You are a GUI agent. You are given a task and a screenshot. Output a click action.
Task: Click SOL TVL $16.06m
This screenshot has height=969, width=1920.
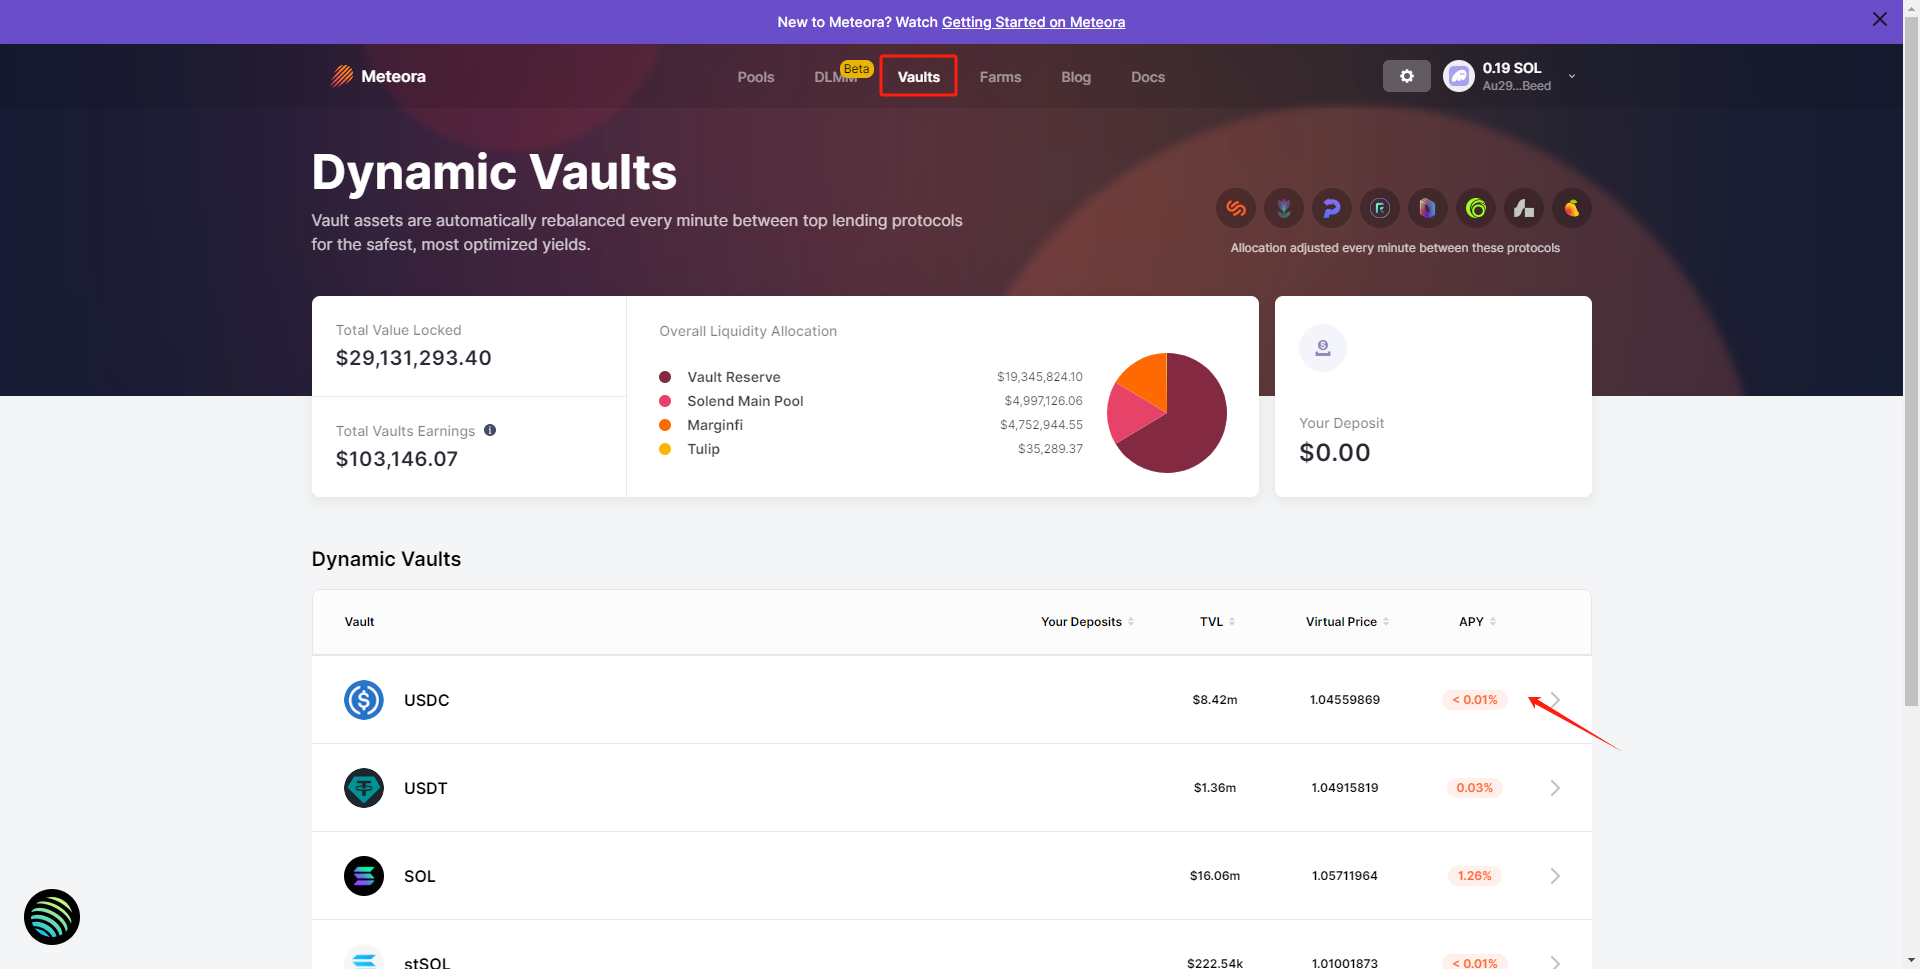tap(1215, 876)
